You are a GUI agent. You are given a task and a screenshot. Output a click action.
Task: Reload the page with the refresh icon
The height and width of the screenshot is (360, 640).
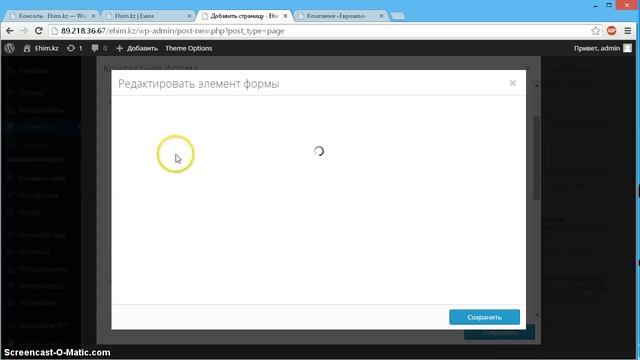point(38,31)
